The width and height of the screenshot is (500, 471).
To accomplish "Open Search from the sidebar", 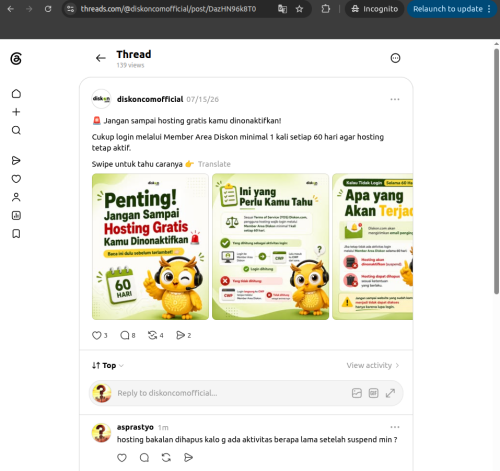I will (16, 130).
